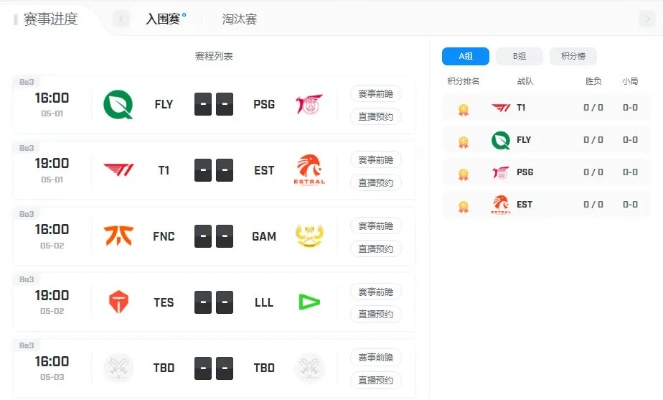Click the medal icon in T1 standings row
The width and height of the screenshot is (663, 400).
click(463, 110)
